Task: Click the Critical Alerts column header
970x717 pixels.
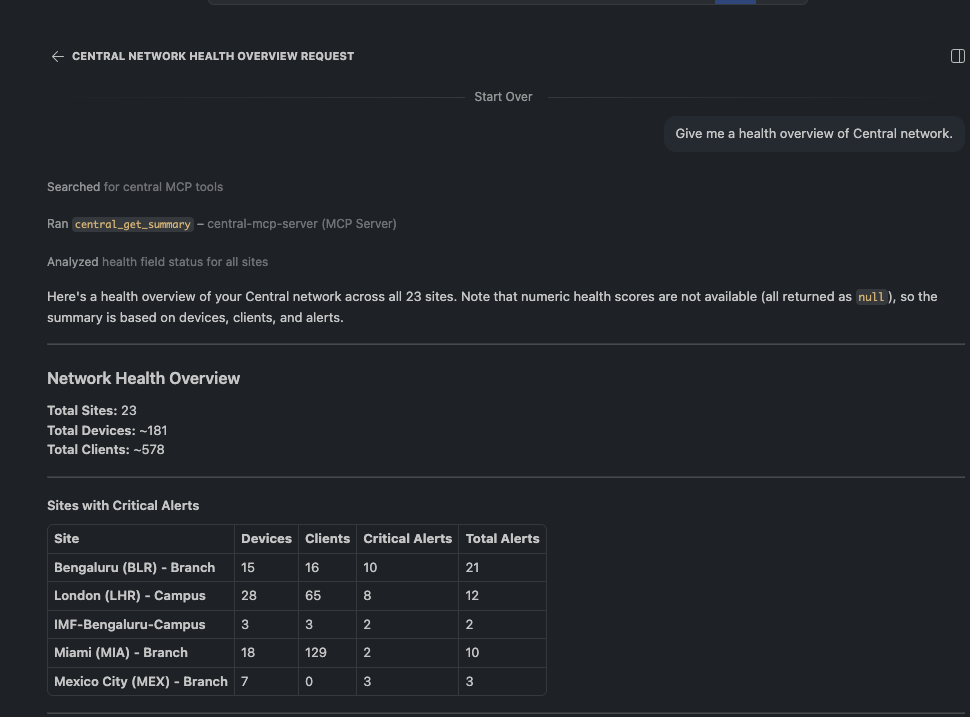Action: [x=407, y=538]
